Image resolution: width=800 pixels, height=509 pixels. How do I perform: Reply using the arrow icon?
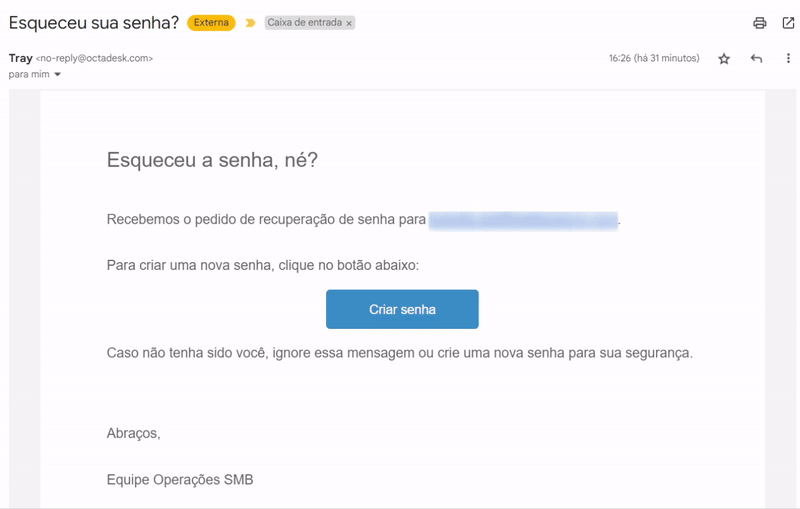[756, 59]
